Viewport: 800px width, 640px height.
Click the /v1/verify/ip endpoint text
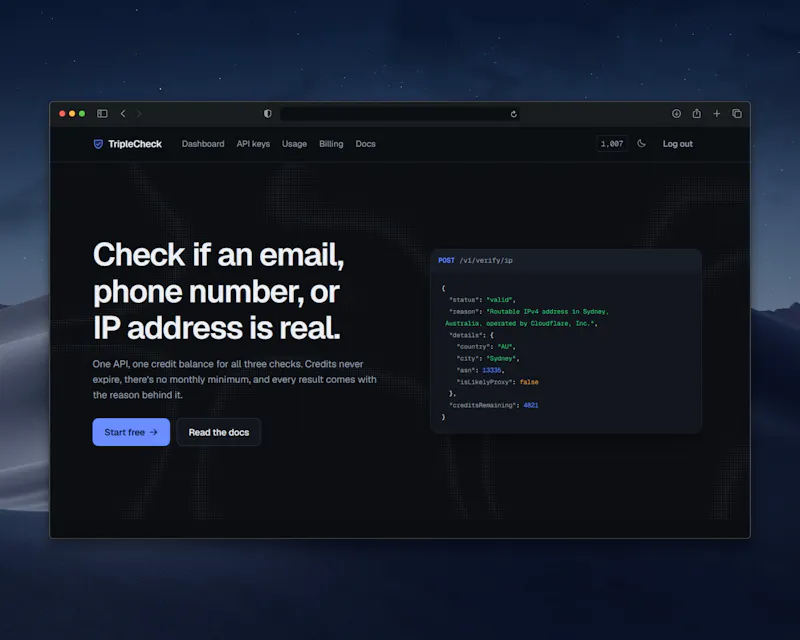486,260
